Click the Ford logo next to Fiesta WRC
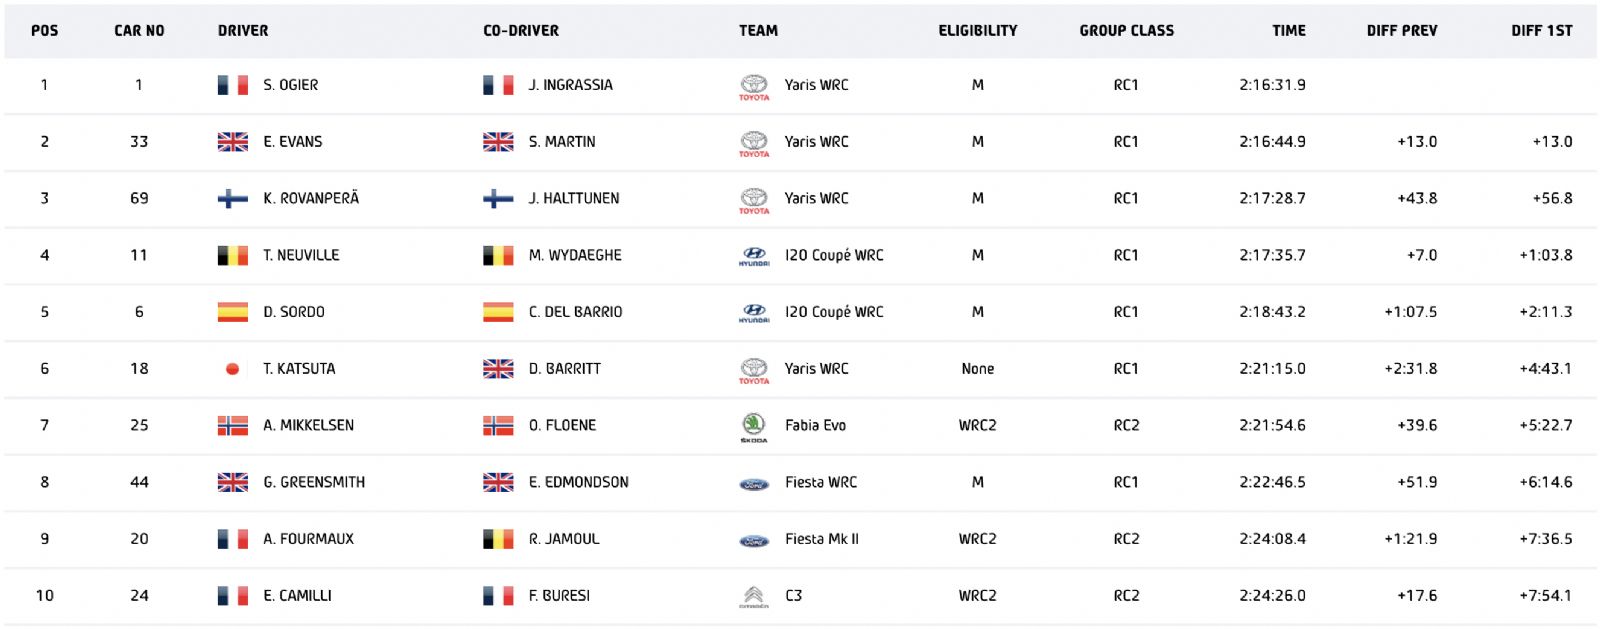Viewport: 1600px width, 629px height. coord(754,484)
